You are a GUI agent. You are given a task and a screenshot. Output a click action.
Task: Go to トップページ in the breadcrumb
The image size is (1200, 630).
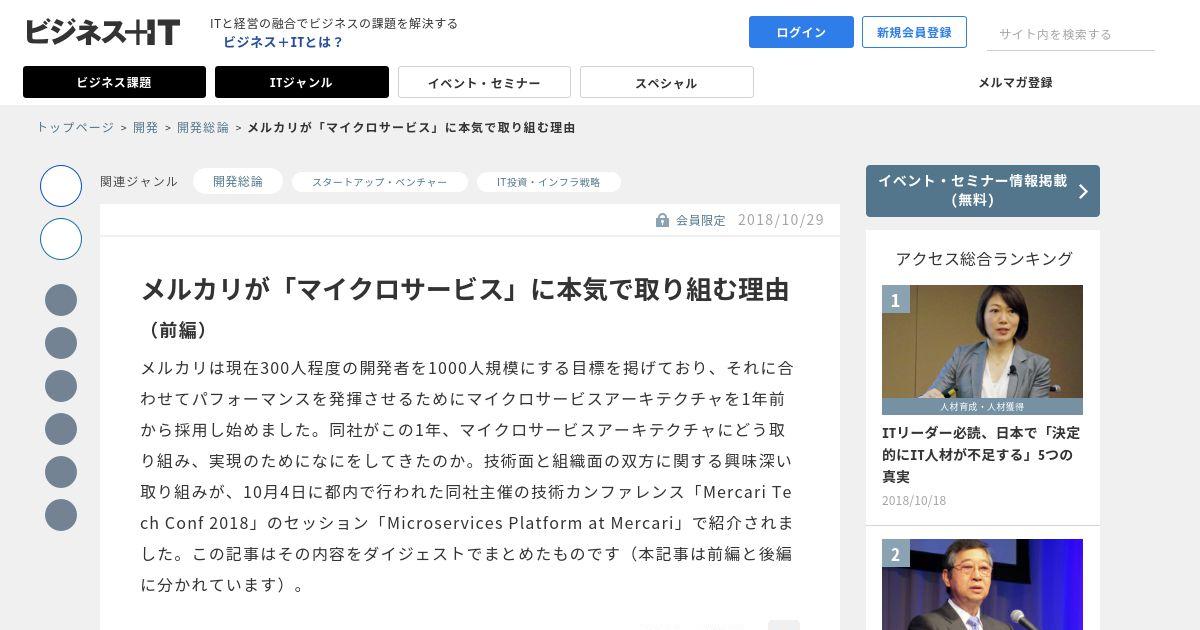click(x=75, y=127)
